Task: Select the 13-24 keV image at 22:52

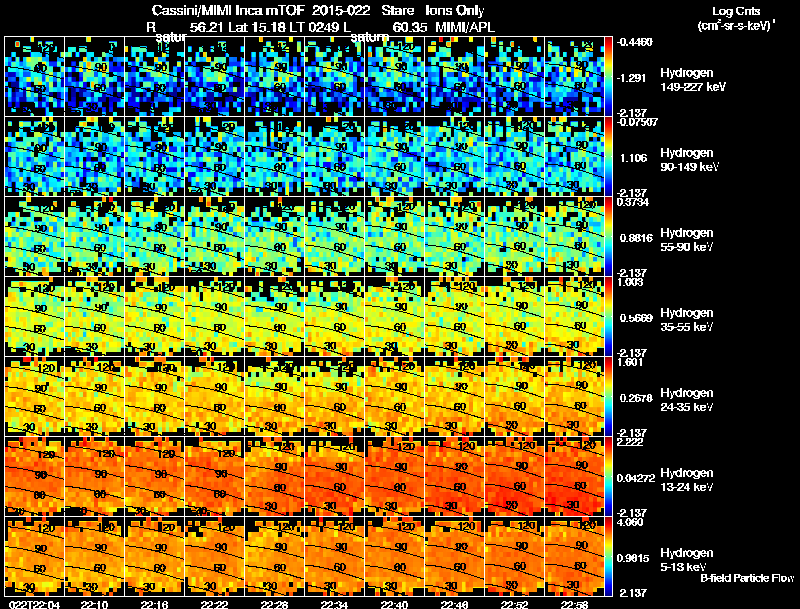Action: (x=515, y=477)
